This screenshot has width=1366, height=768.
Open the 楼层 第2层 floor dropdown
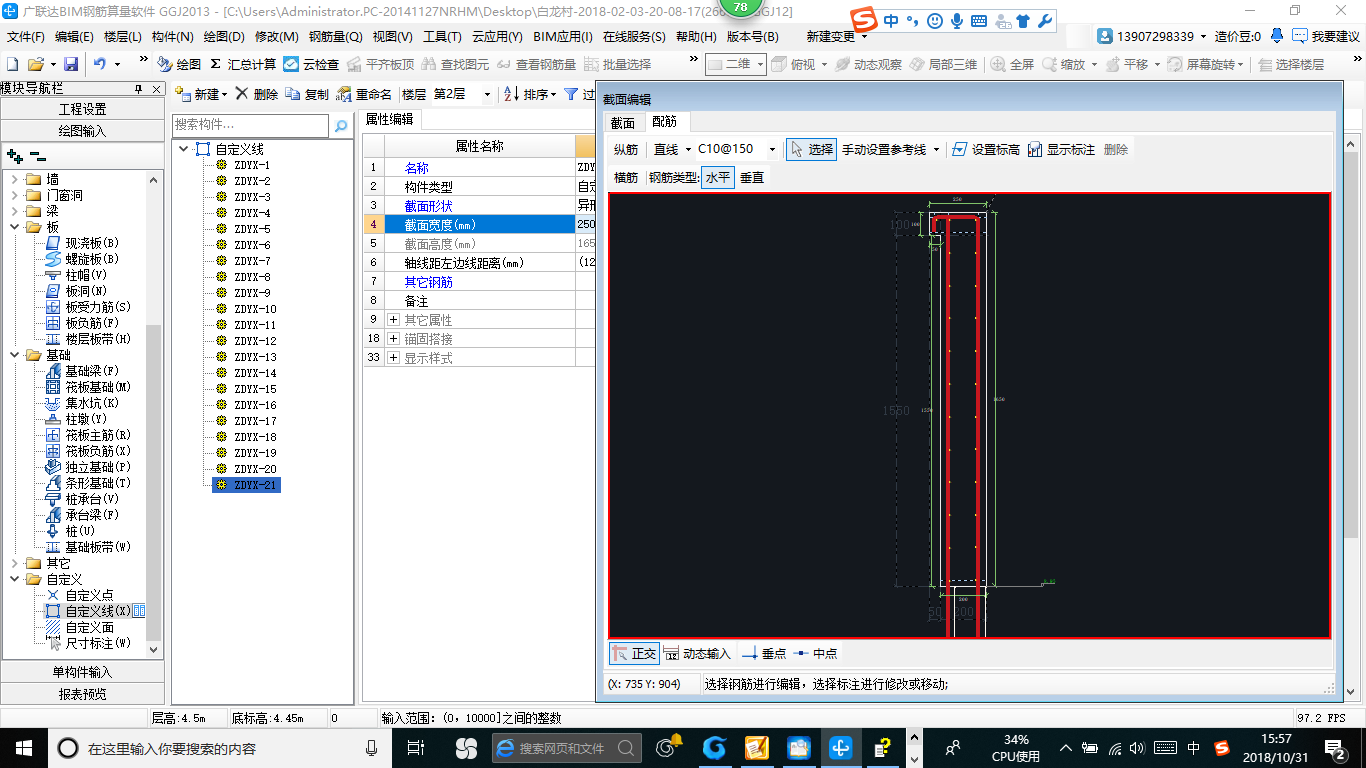(x=487, y=94)
